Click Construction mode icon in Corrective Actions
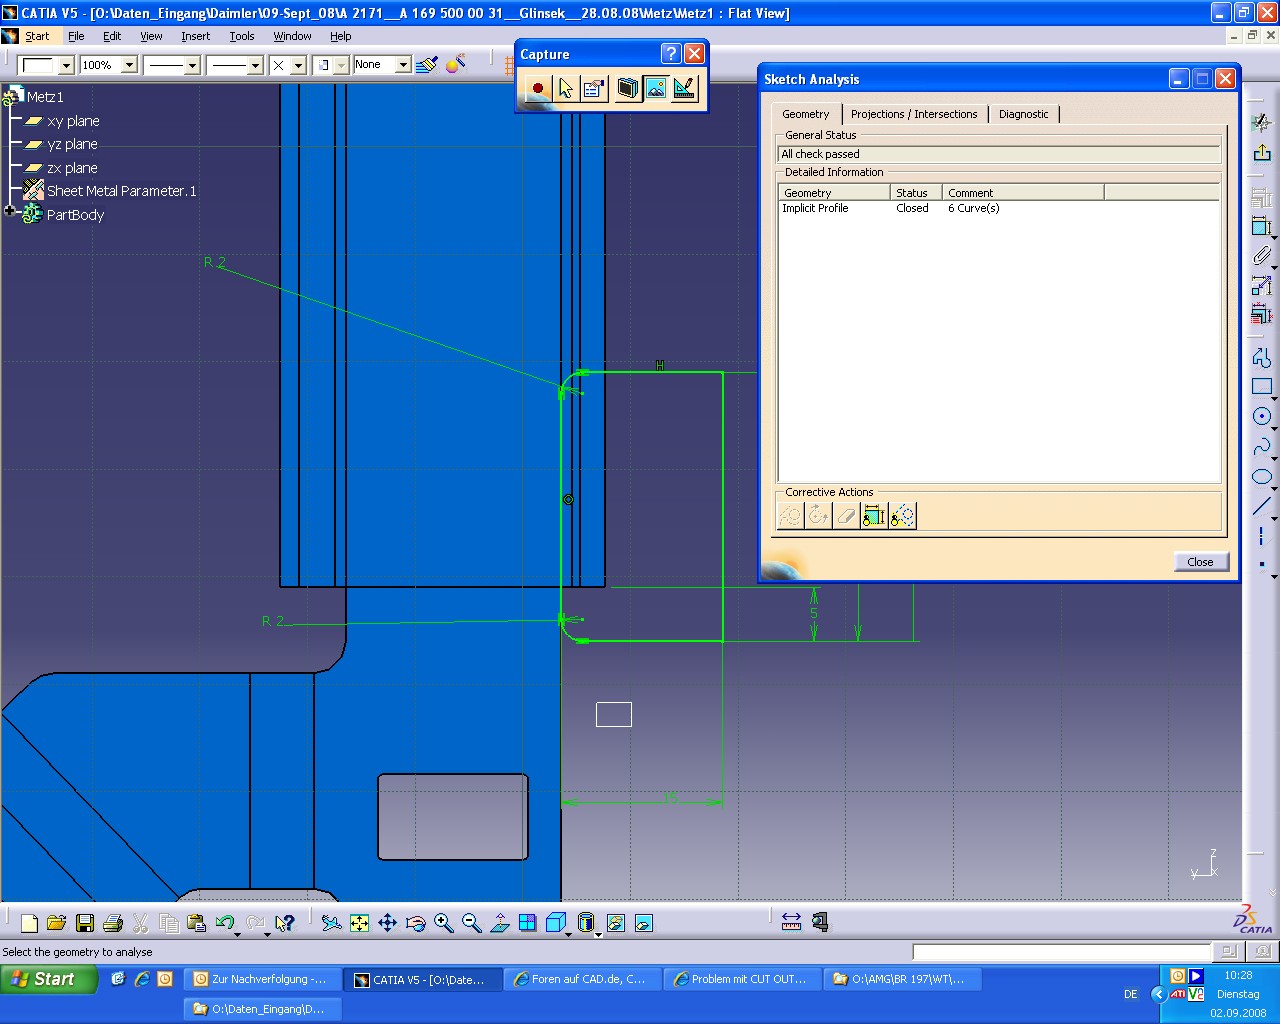Screen dimensions: 1280x1024 coord(790,515)
